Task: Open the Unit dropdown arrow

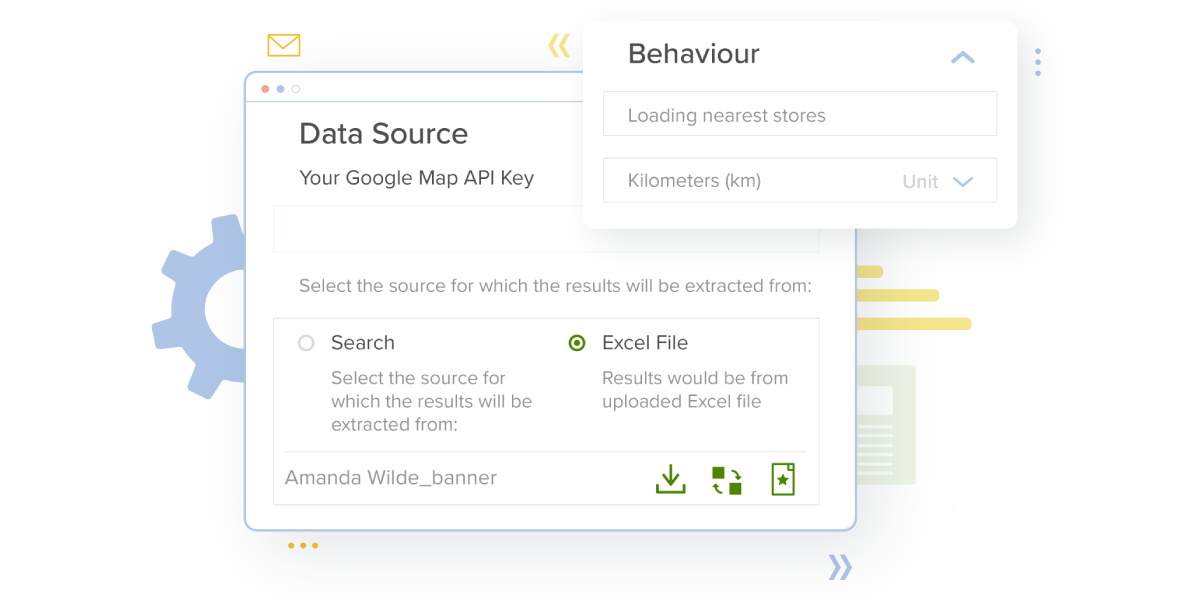Action: point(963,182)
